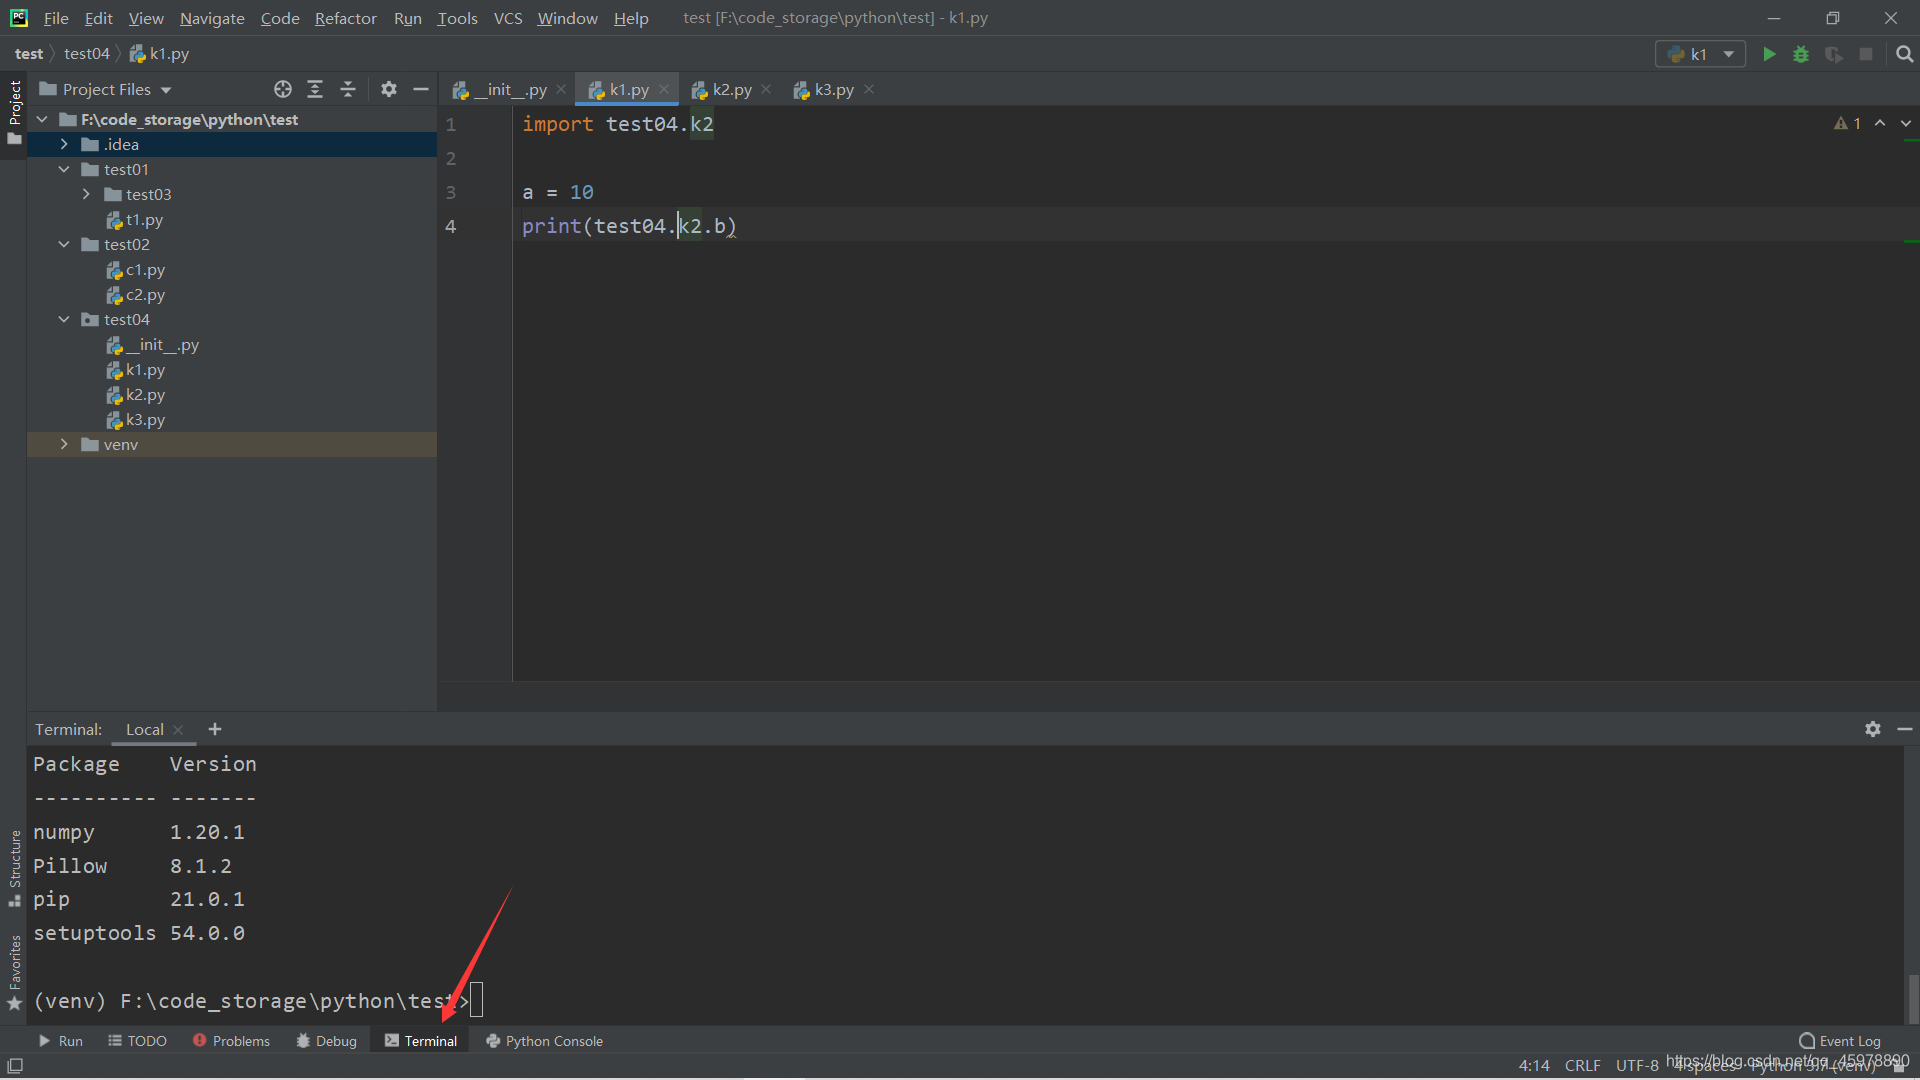Collapse the test02 folder
Viewport: 1920px width, 1080px height.
coord(64,244)
